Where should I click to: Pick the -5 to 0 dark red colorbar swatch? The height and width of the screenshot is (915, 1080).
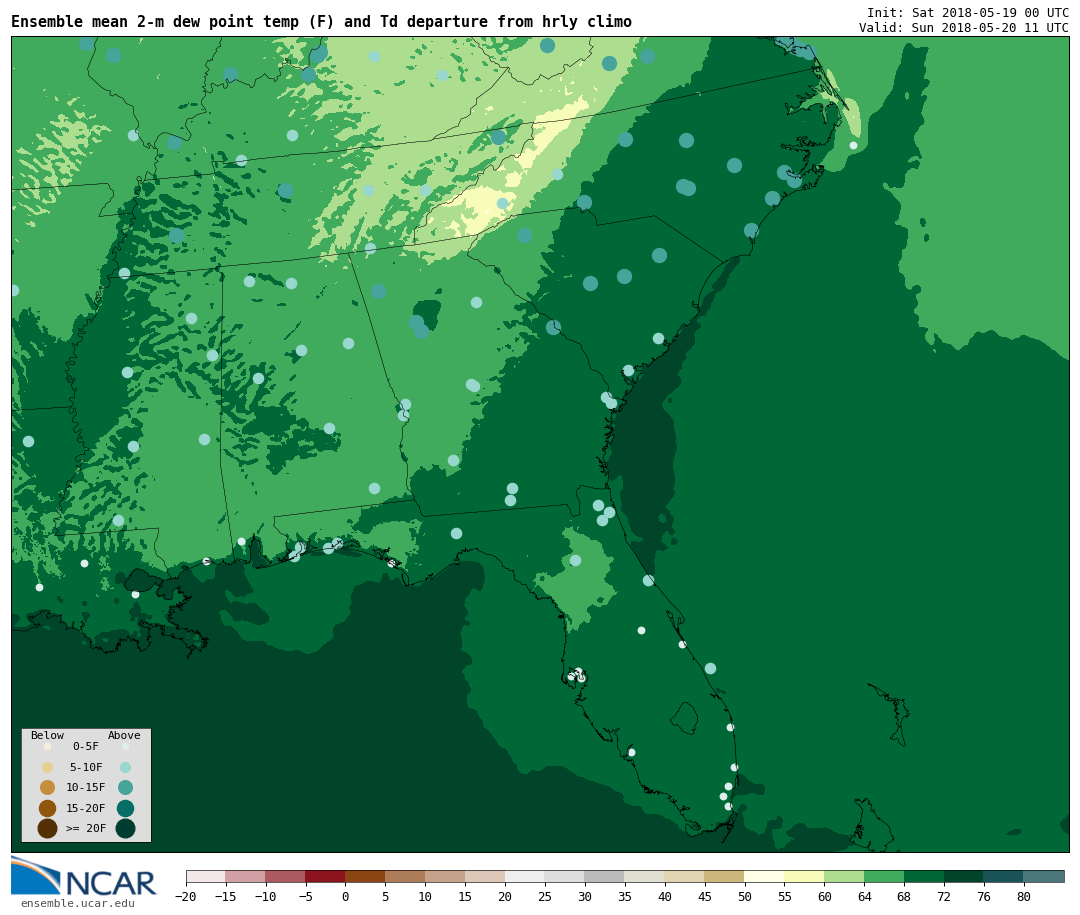coord(326,876)
